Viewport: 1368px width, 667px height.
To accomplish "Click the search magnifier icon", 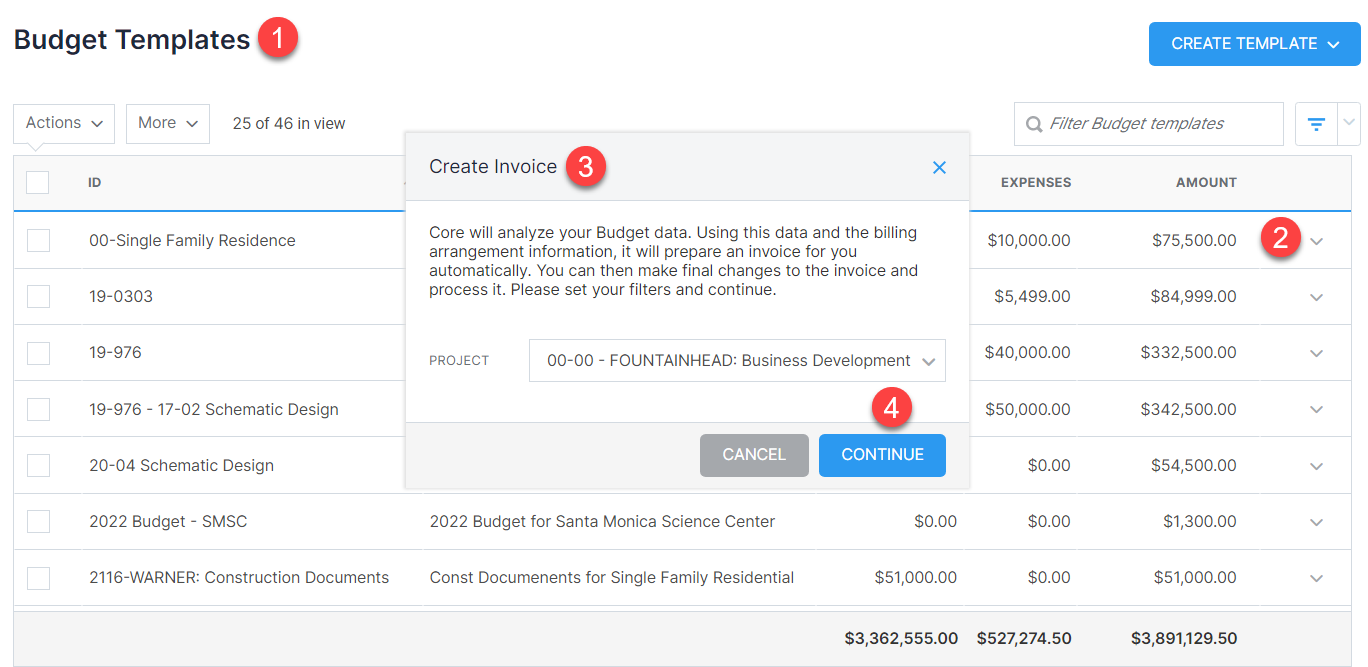I will 1033,124.
